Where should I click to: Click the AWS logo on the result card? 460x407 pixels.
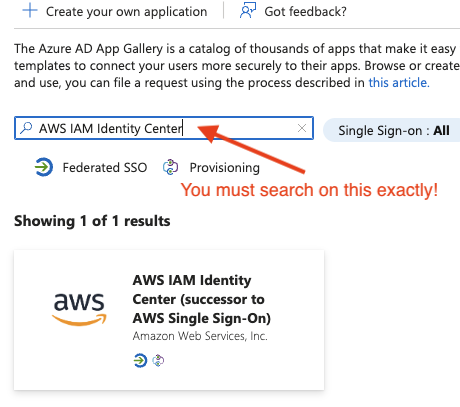79,310
